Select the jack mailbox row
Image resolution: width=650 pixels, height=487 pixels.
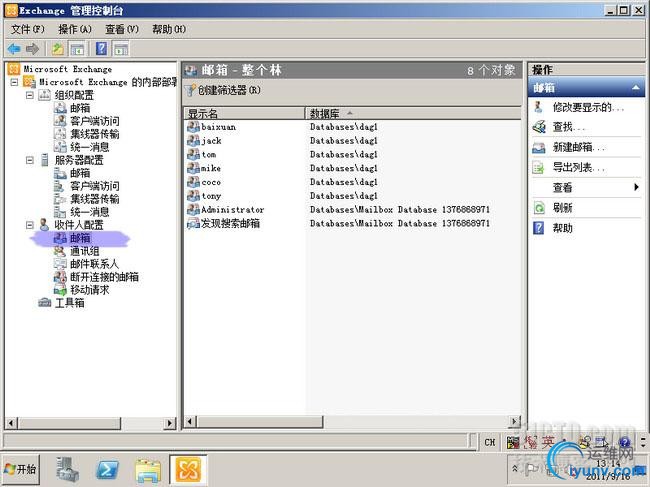[352, 141]
